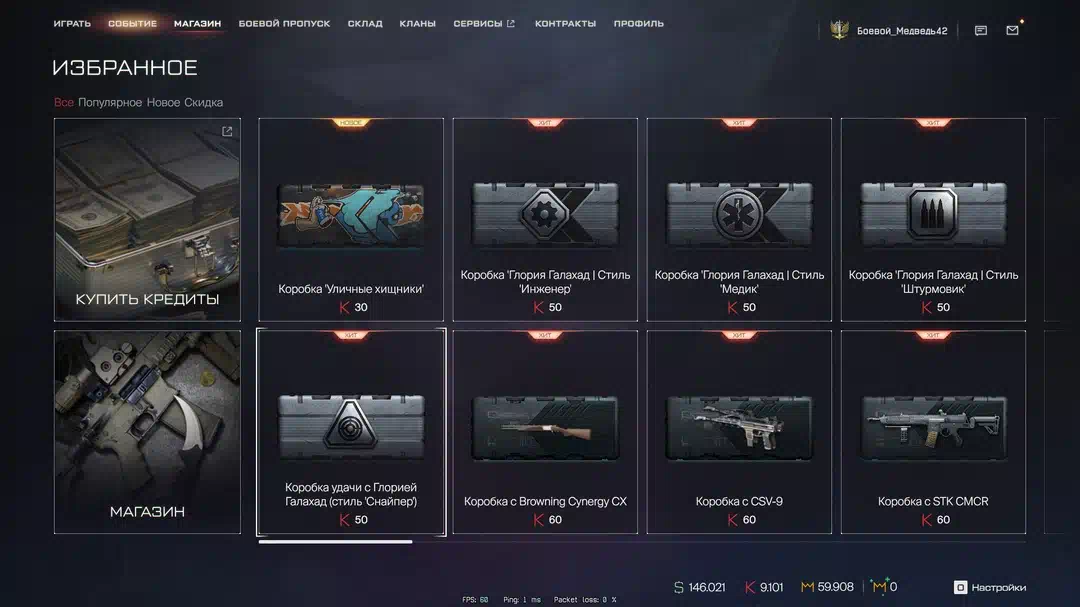This screenshot has width=1080, height=607.
Task: Open the chat messages icon
Action: (x=981, y=30)
